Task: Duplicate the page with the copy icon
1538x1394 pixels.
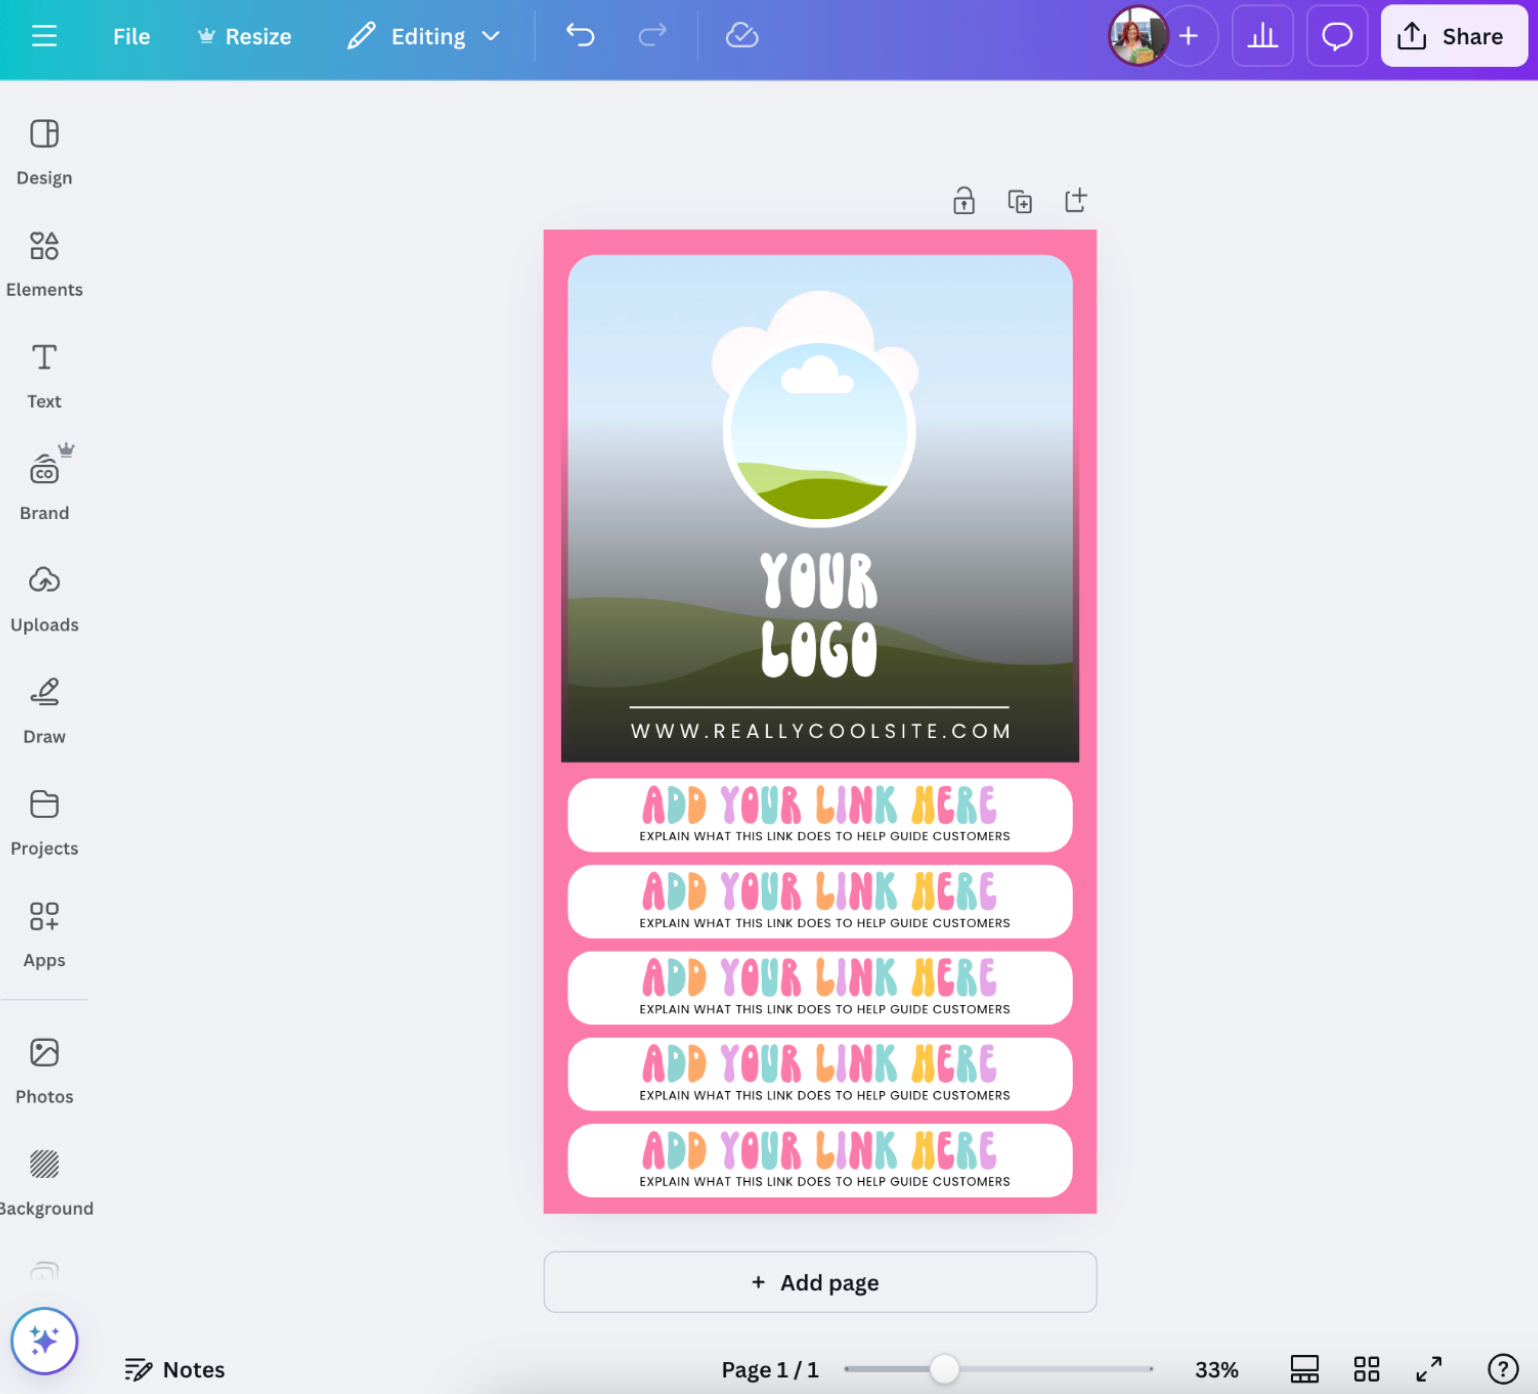Action: 1019,201
